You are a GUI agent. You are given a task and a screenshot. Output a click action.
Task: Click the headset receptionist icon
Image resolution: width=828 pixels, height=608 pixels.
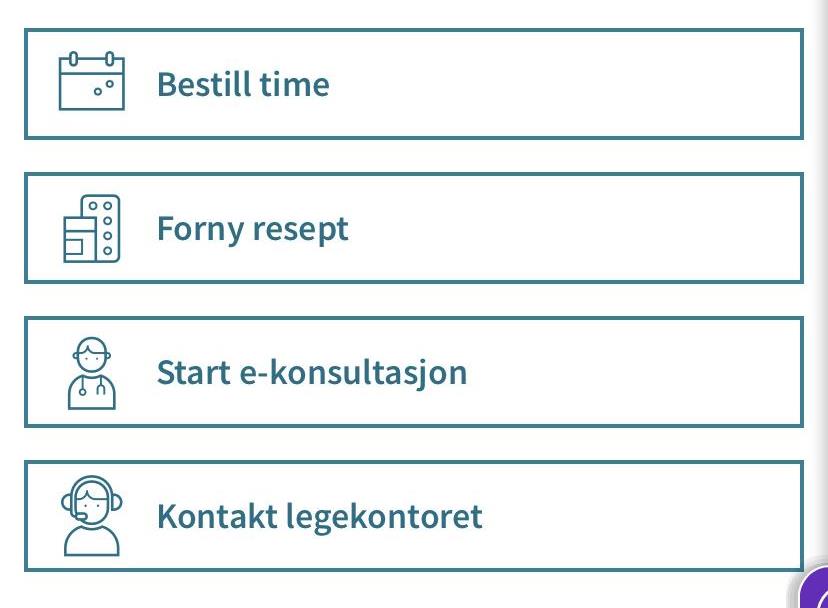click(92, 516)
